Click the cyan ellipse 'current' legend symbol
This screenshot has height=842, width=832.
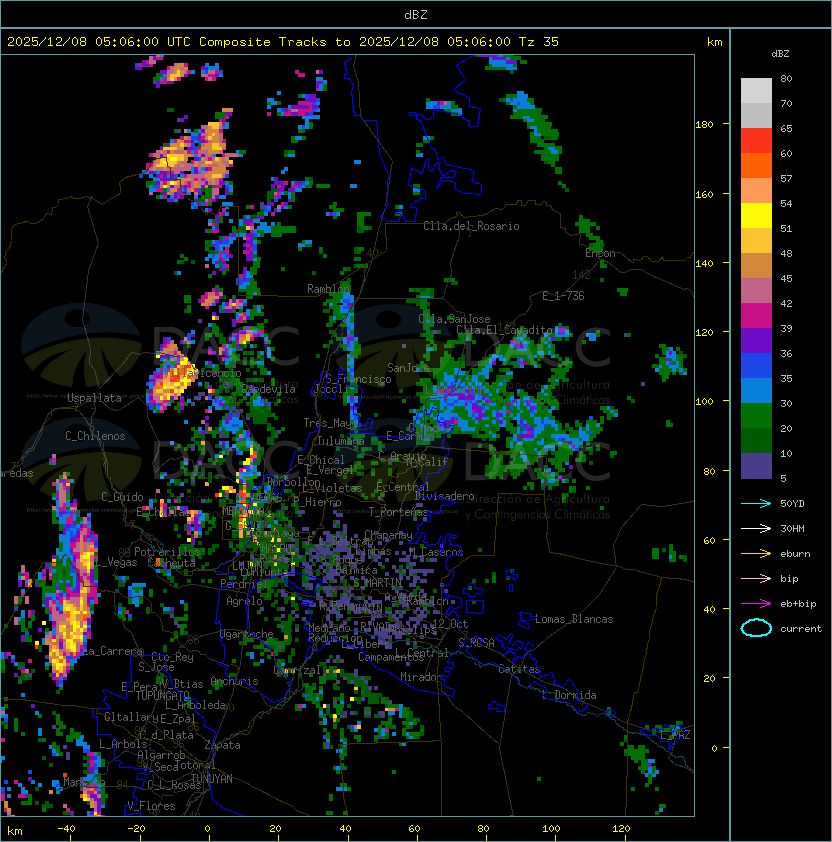756,628
